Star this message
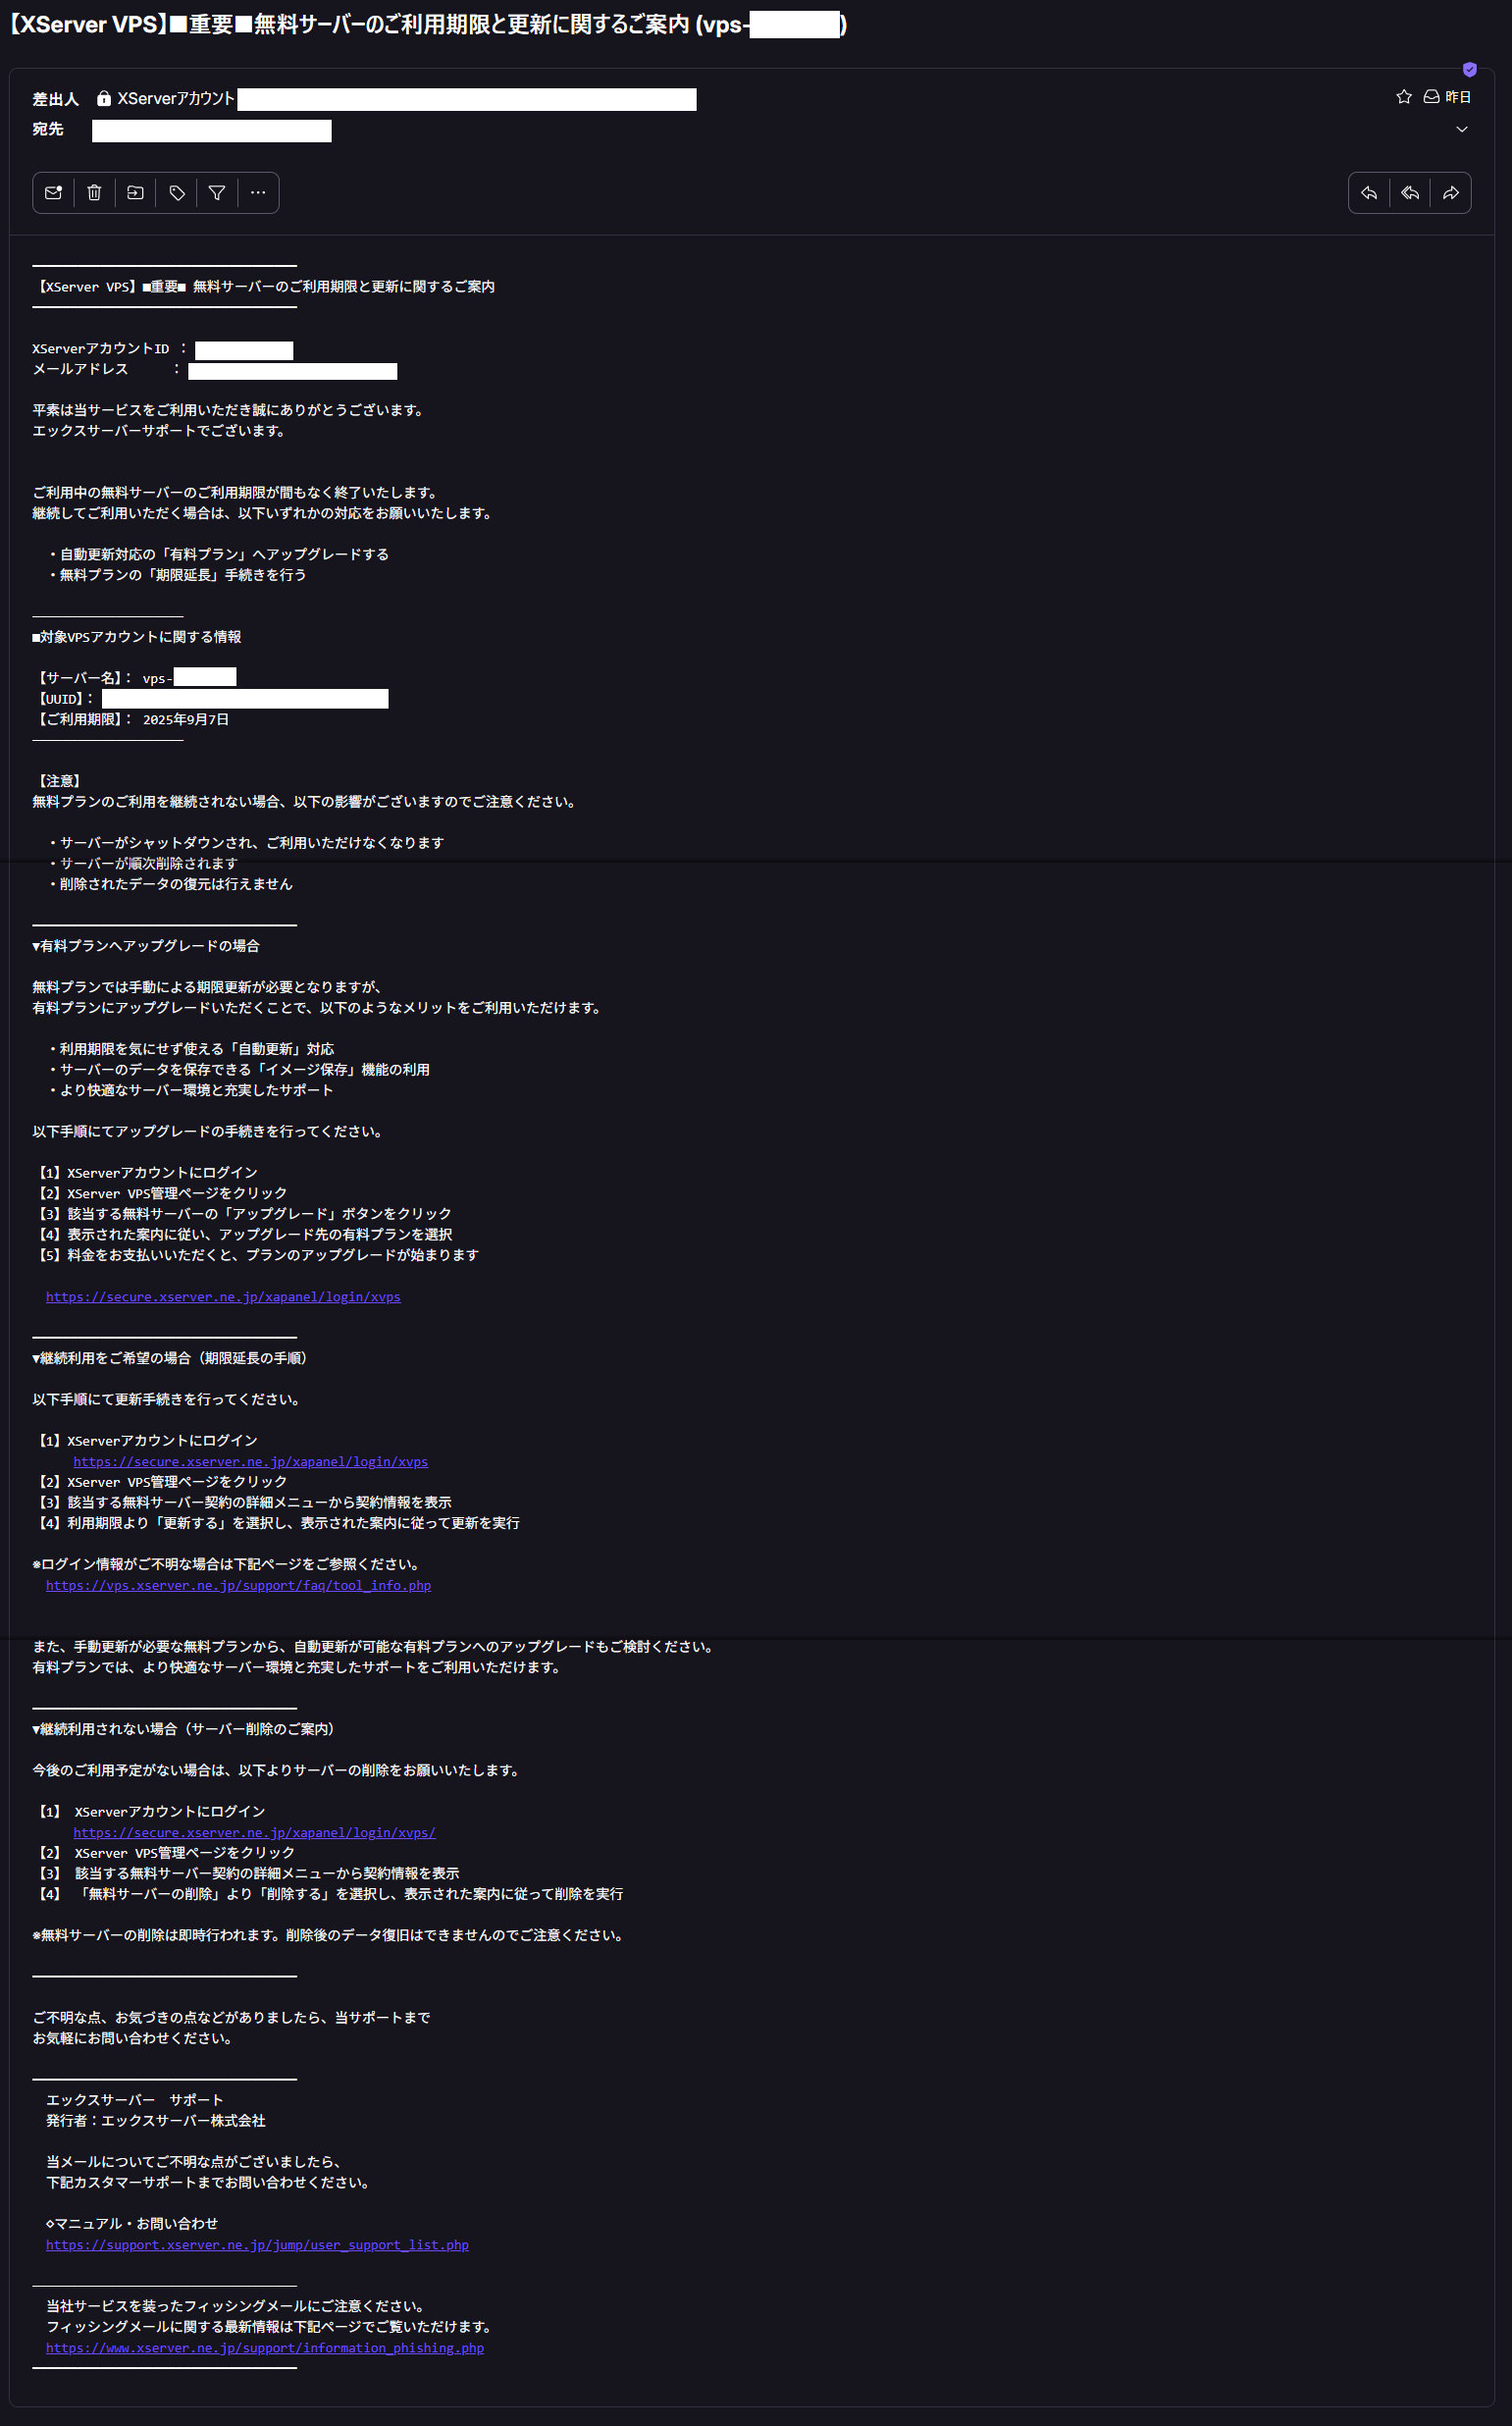This screenshot has height=2426, width=1512. click(x=1404, y=97)
